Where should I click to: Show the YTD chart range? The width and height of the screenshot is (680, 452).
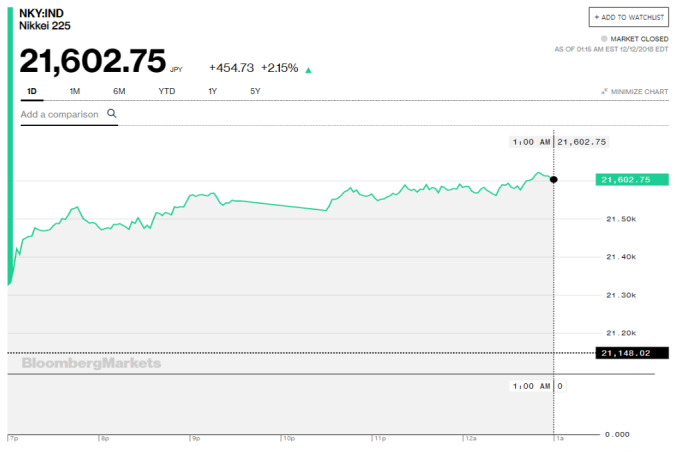(x=167, y=91)
